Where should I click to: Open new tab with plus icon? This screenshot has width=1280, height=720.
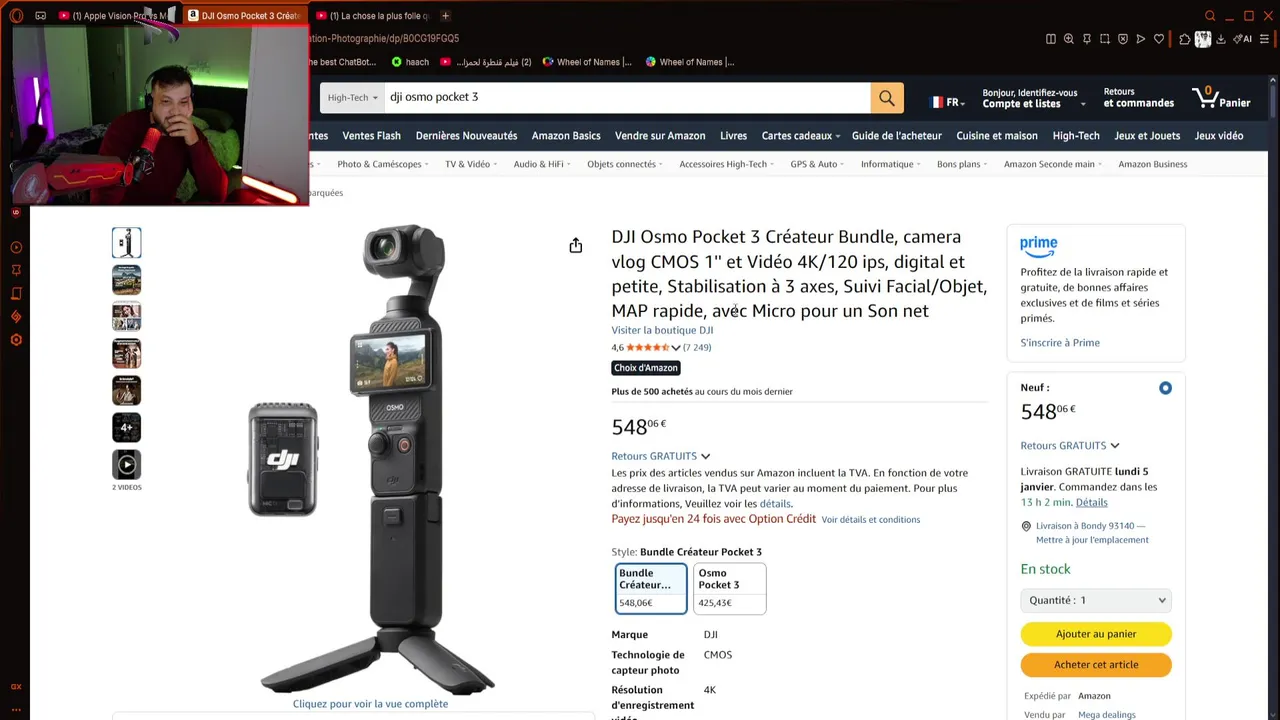pyautogui.click(x=445, y=16)
